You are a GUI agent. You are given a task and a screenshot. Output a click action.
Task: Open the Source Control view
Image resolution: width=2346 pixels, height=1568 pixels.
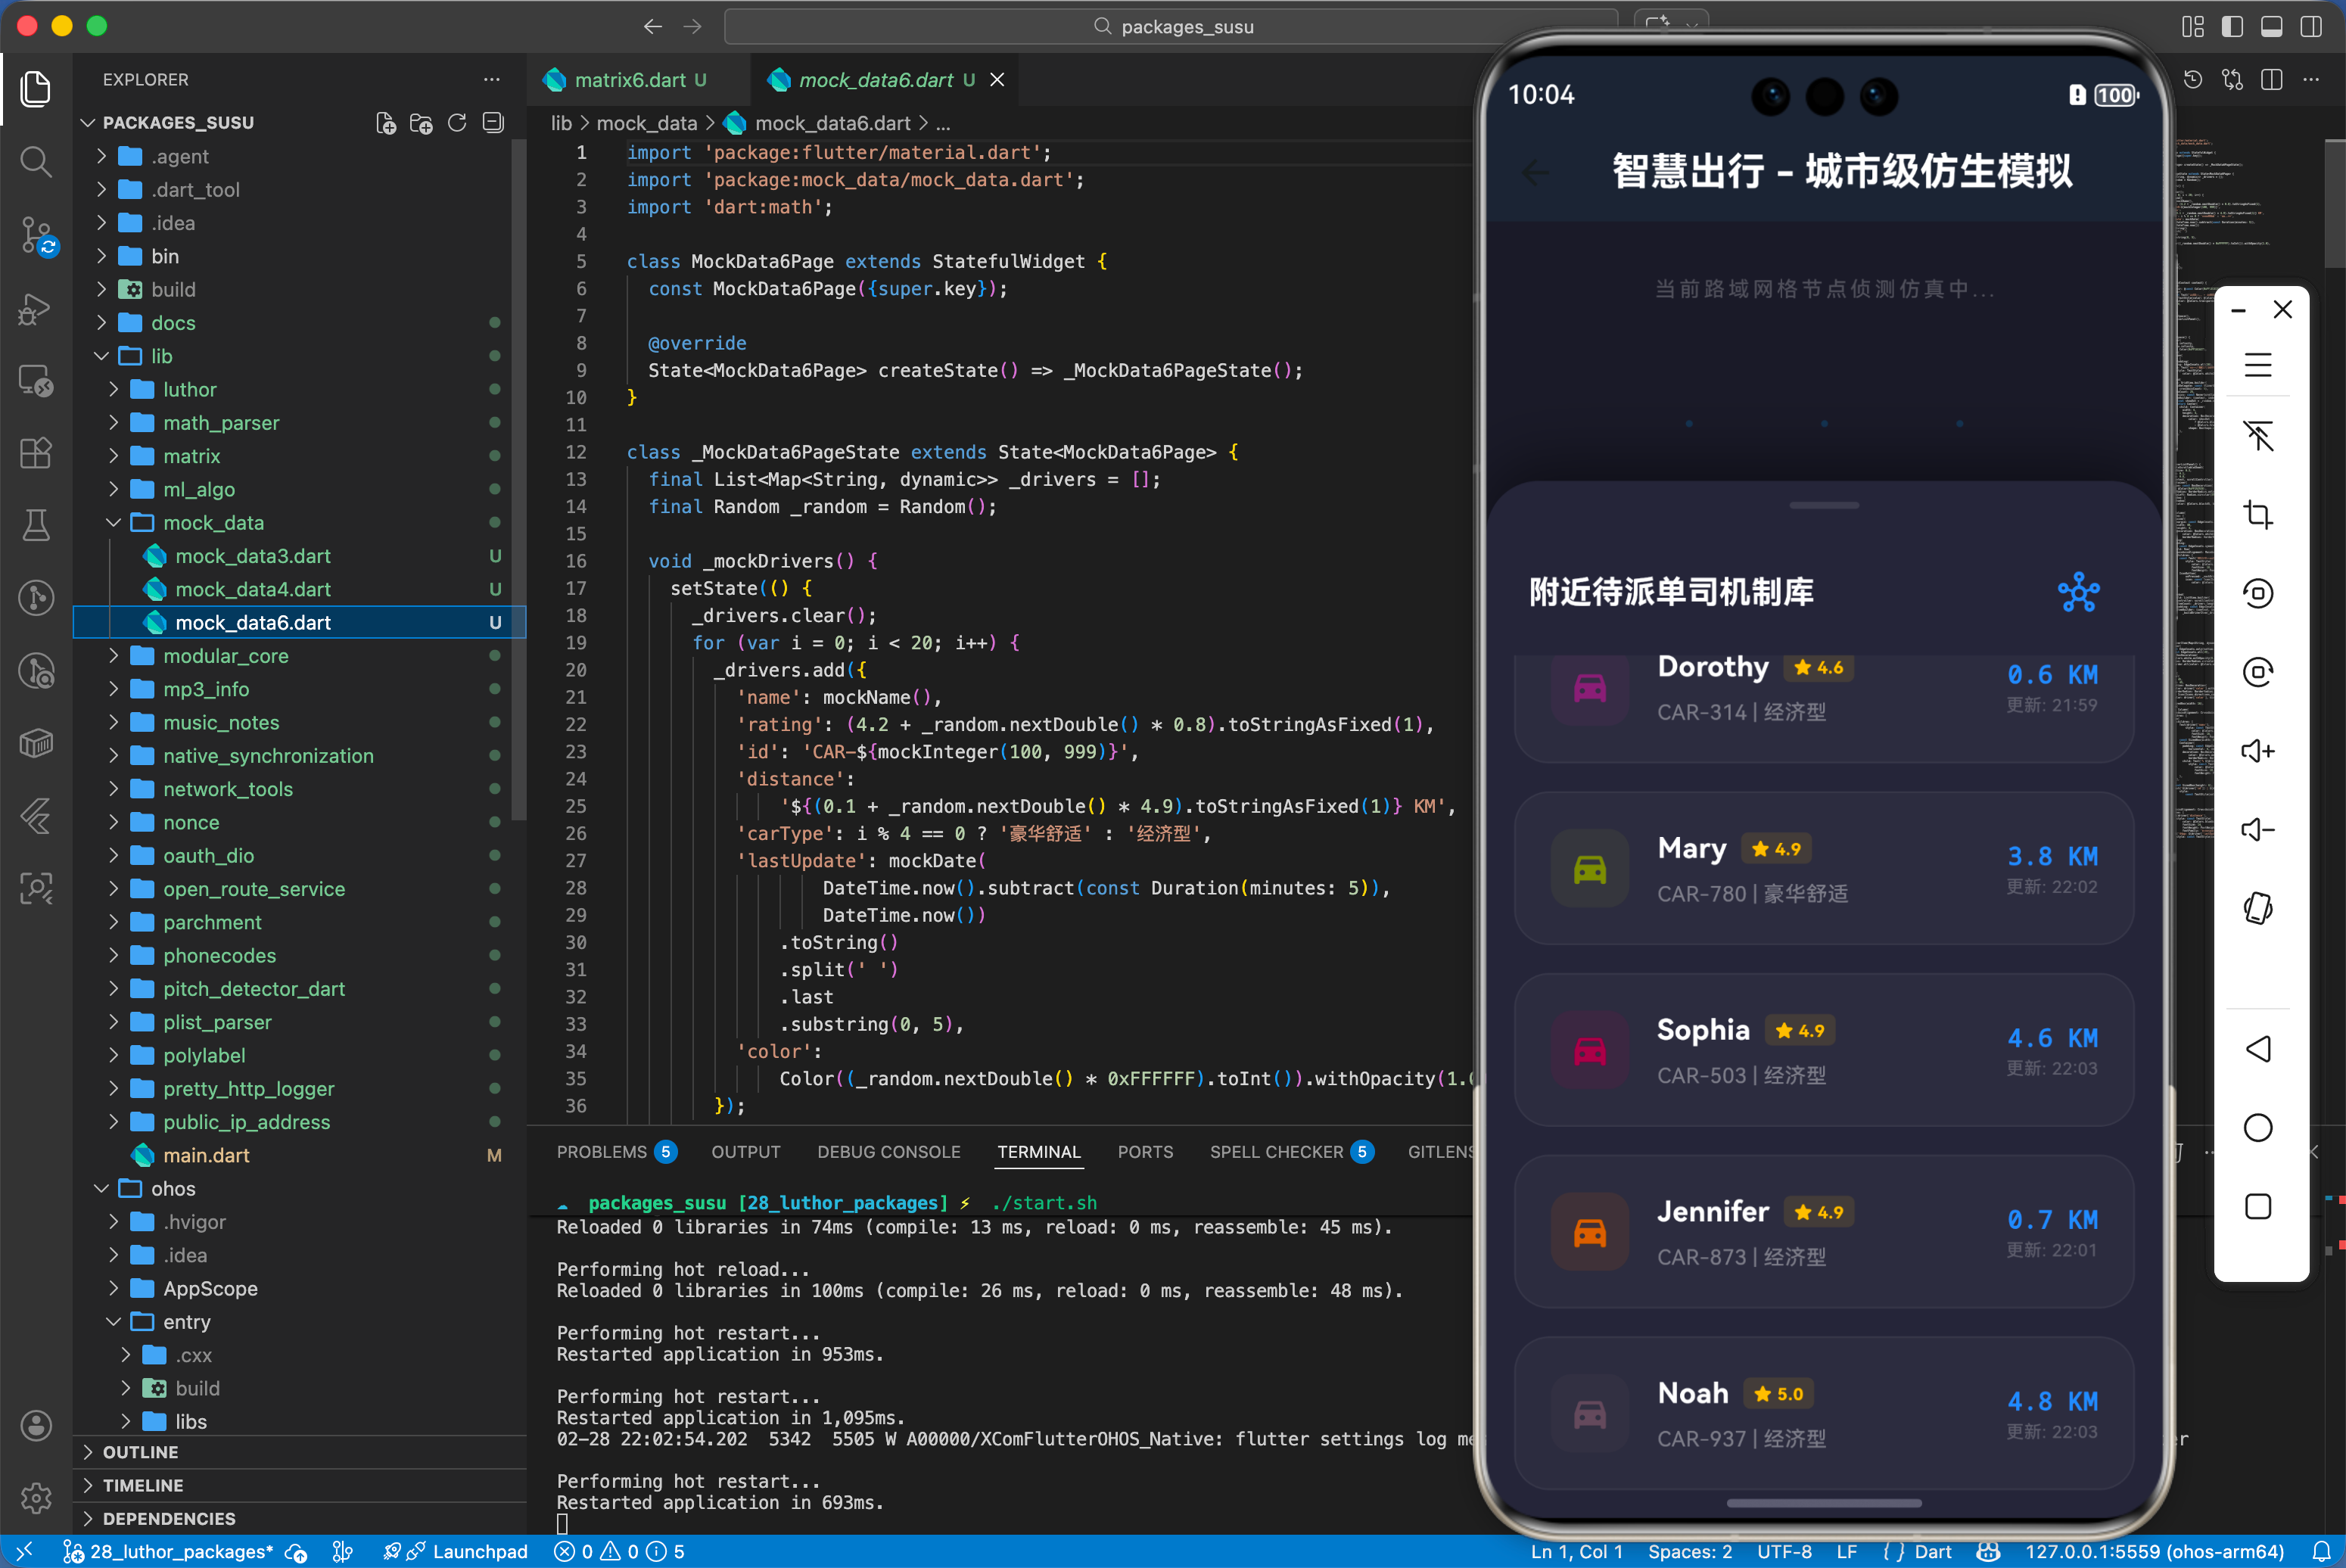36,234
